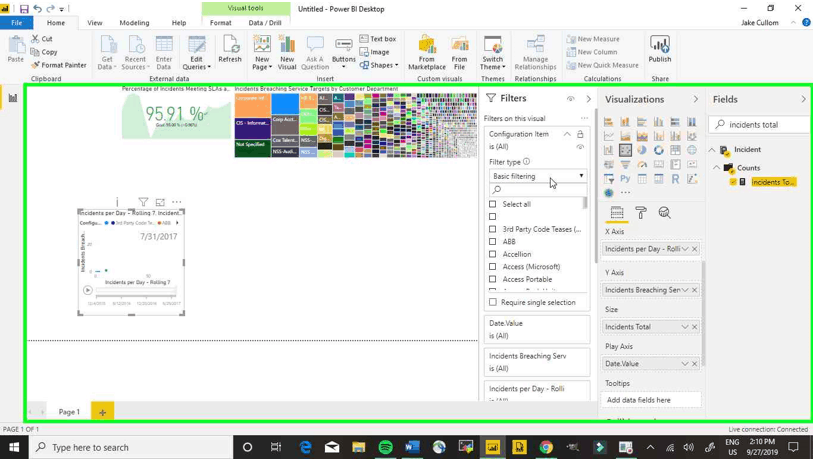This screenshot has height=461, width=814.
Task: Check Access (Microsoft) filter option
Action: pyautogui.click(x=493, y=266)
